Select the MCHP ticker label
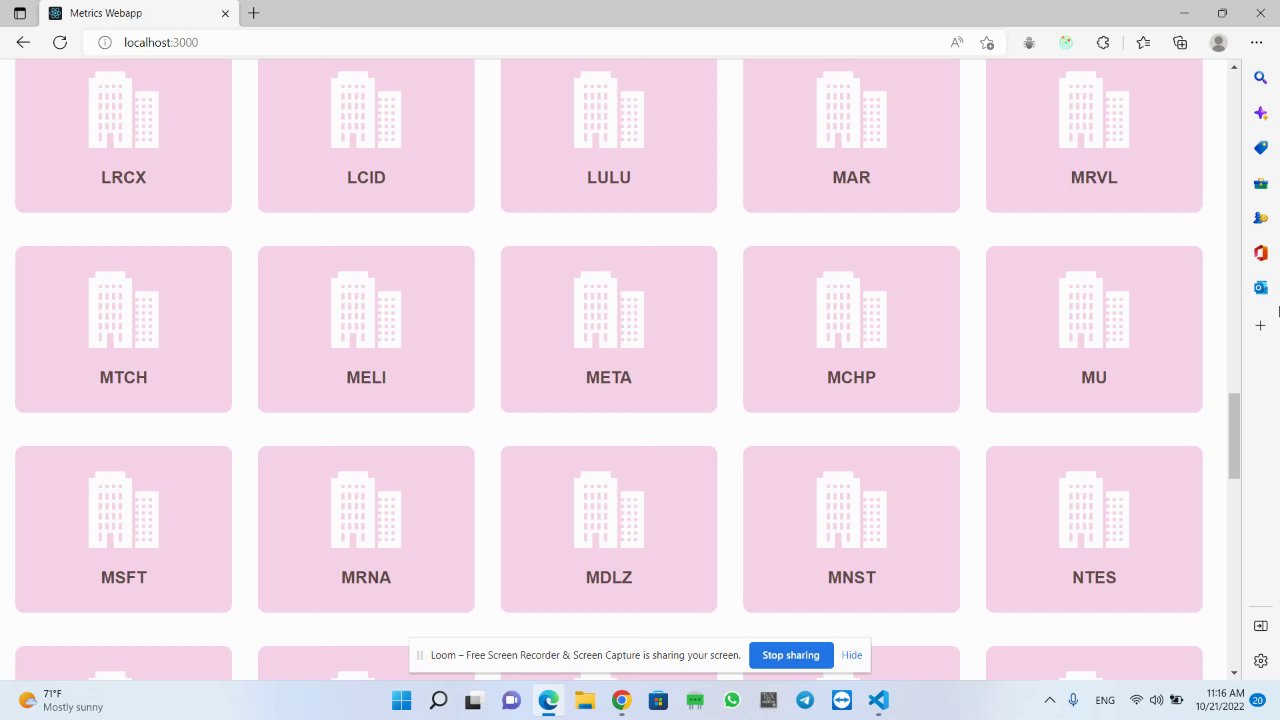 click(851, 377)
